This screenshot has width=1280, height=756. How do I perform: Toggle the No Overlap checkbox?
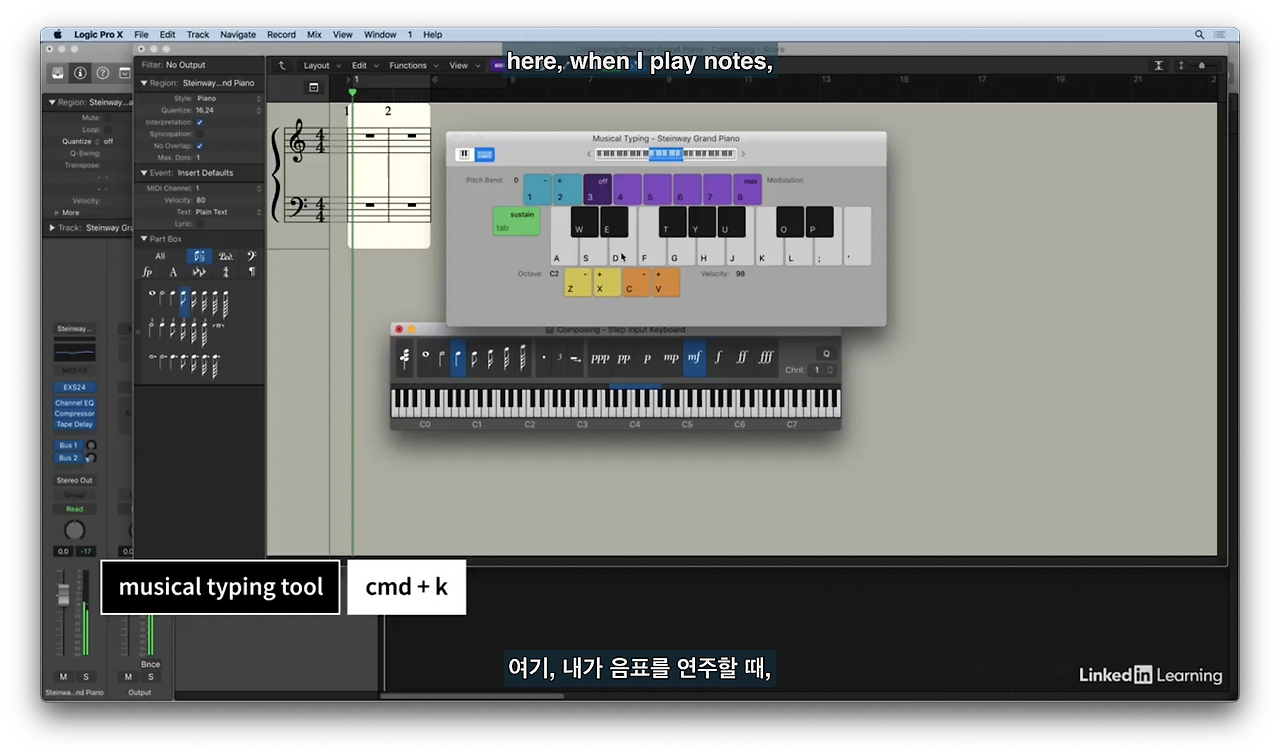pos(200,146)
